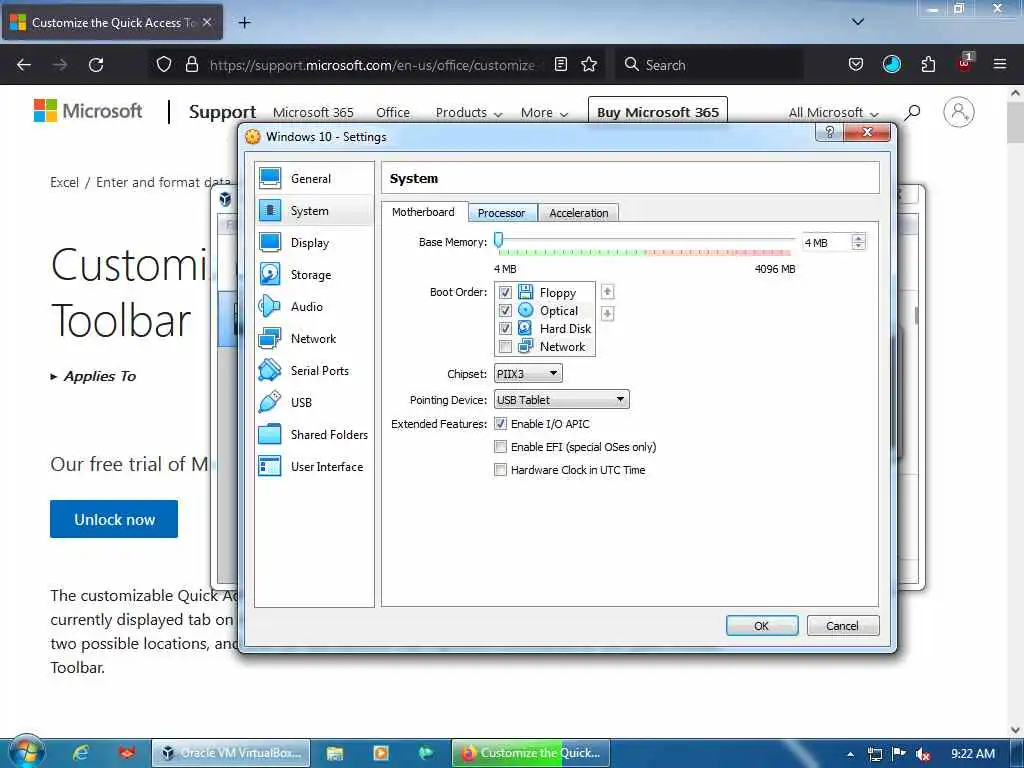Open the Audio speaker icon
This screenshot has width=1024, height=768.
[270, 306]
